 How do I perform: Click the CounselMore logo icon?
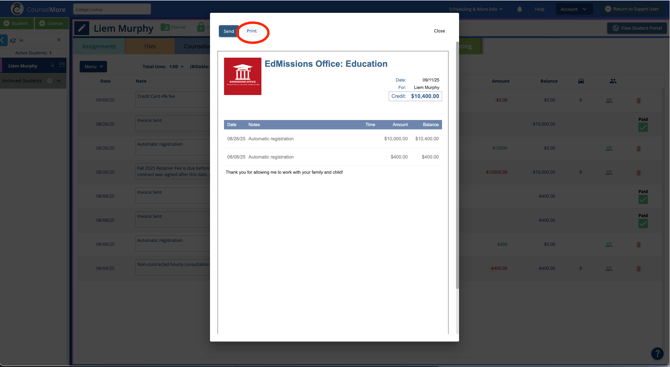point(17,9)
